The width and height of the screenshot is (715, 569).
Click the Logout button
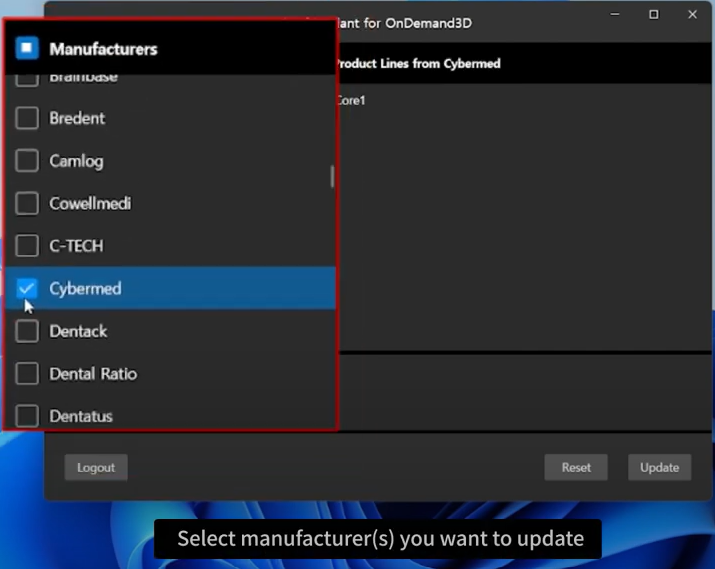tap(96, 467)
